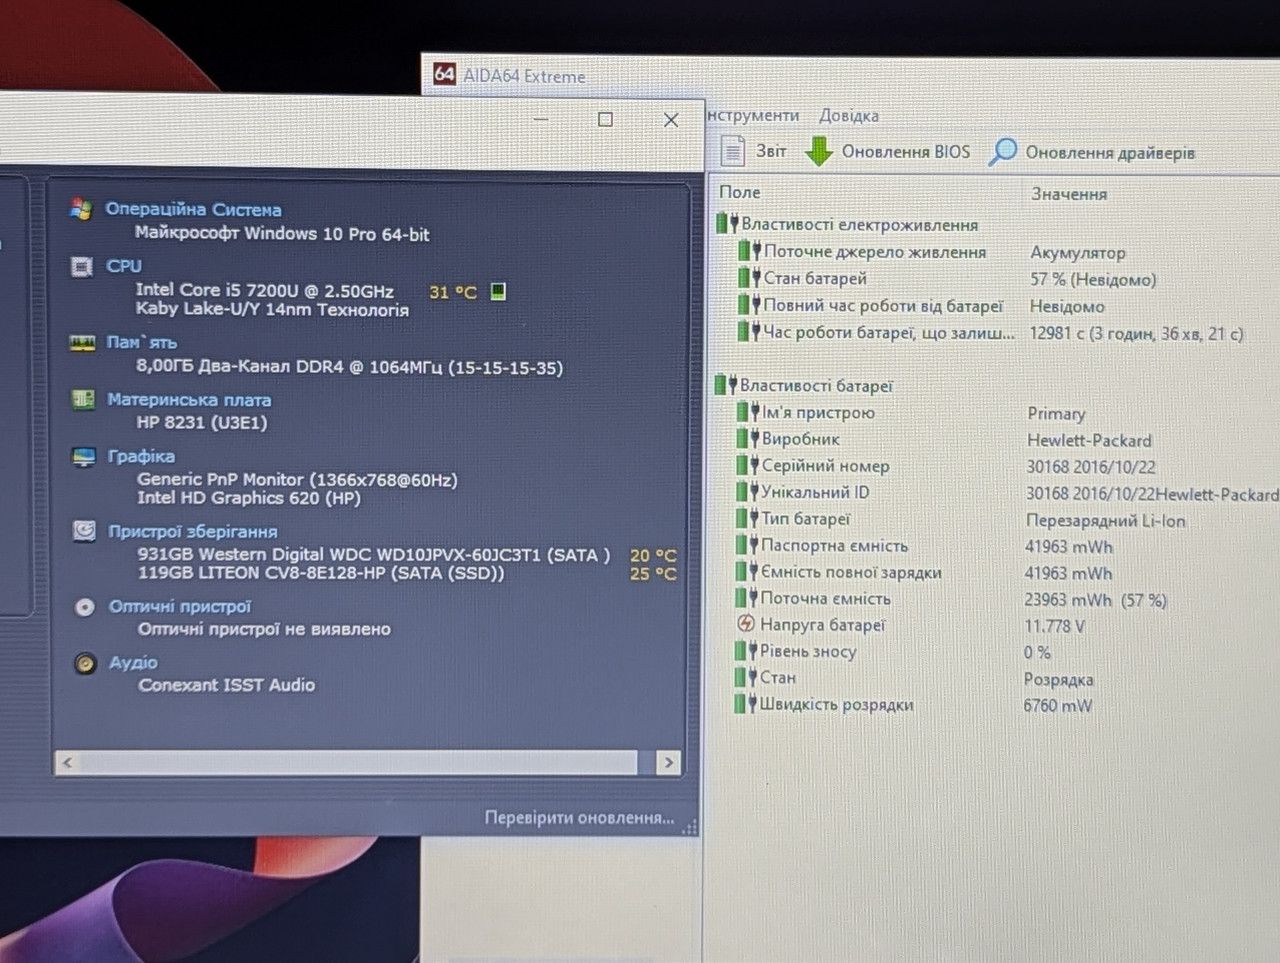Open the Довідка menu
The height and width of the screenshot is (963, 1280).
coord(849,116)
